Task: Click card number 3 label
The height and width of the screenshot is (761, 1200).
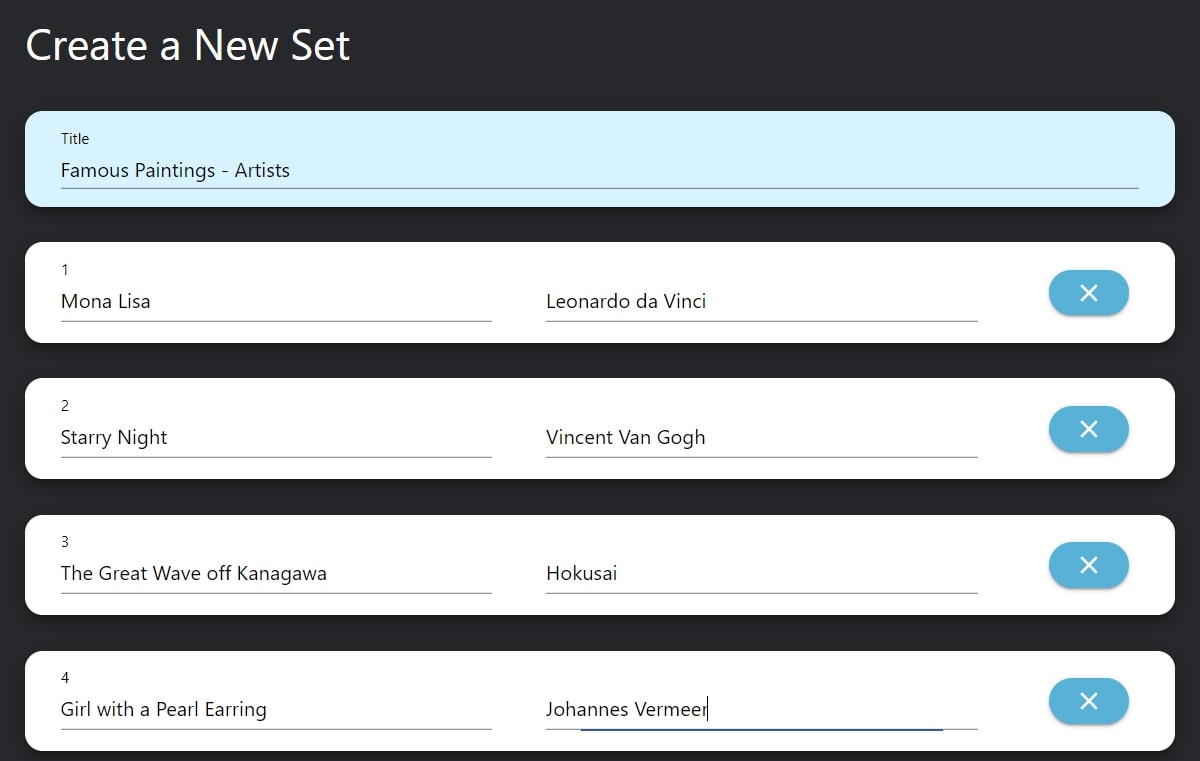Action: tap(65, 542)
